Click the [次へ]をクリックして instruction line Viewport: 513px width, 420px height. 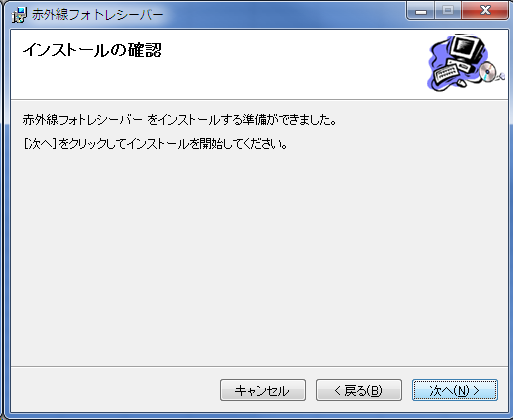coord(155,144)
